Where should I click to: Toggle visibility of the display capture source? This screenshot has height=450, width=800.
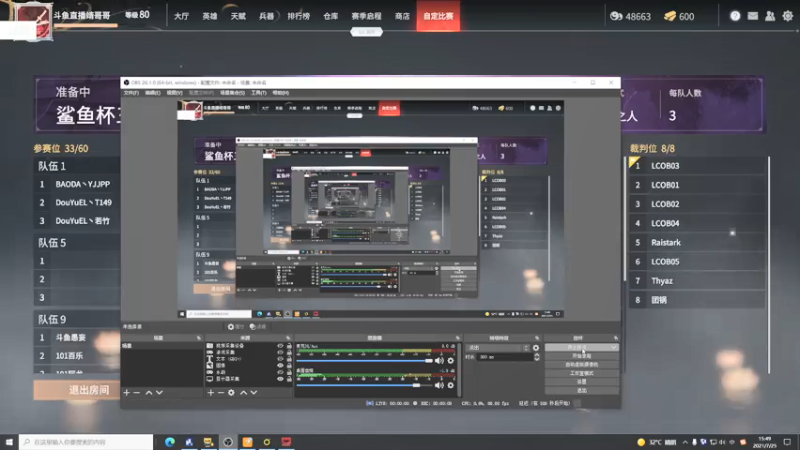tap(280, 379)
